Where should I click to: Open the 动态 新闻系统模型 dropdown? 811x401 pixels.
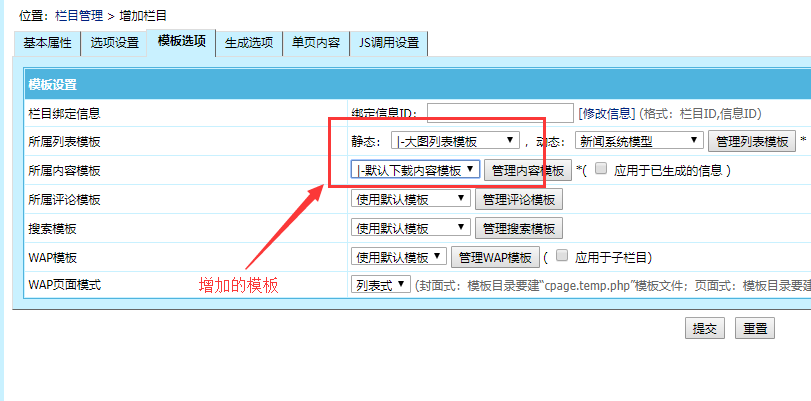640,141
